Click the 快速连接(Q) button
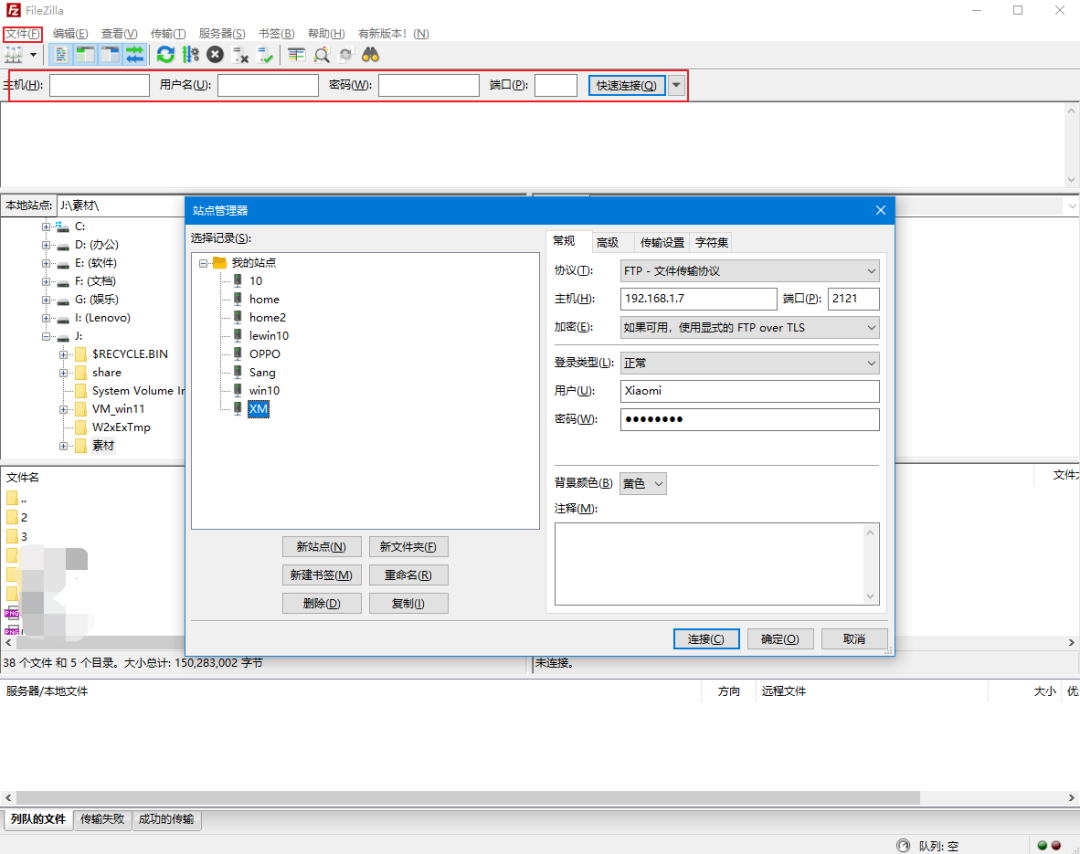This screenshot has height=854, width=1080. coord(626,85)
